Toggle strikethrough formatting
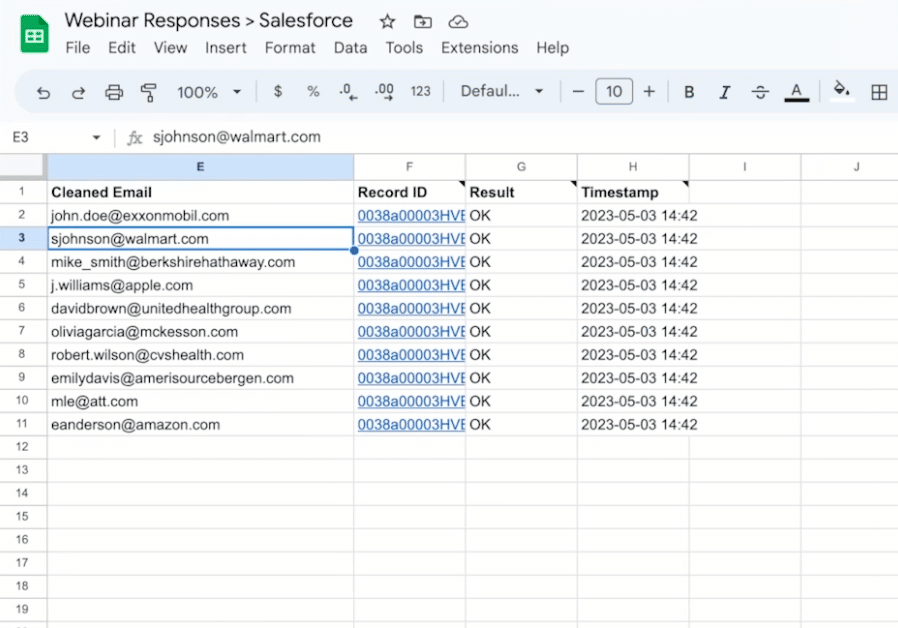The width and height of the screenshot is (898, 628). [x=760, y=92]
